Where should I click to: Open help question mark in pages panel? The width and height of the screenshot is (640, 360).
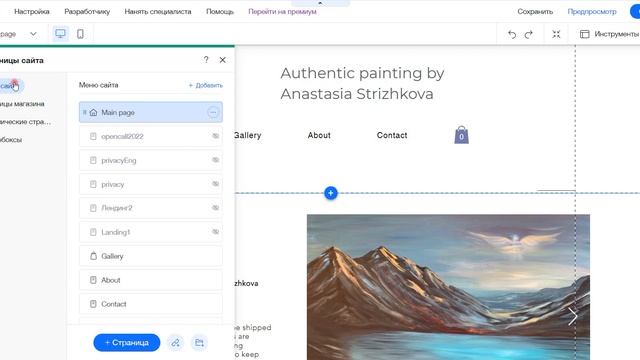206,60
